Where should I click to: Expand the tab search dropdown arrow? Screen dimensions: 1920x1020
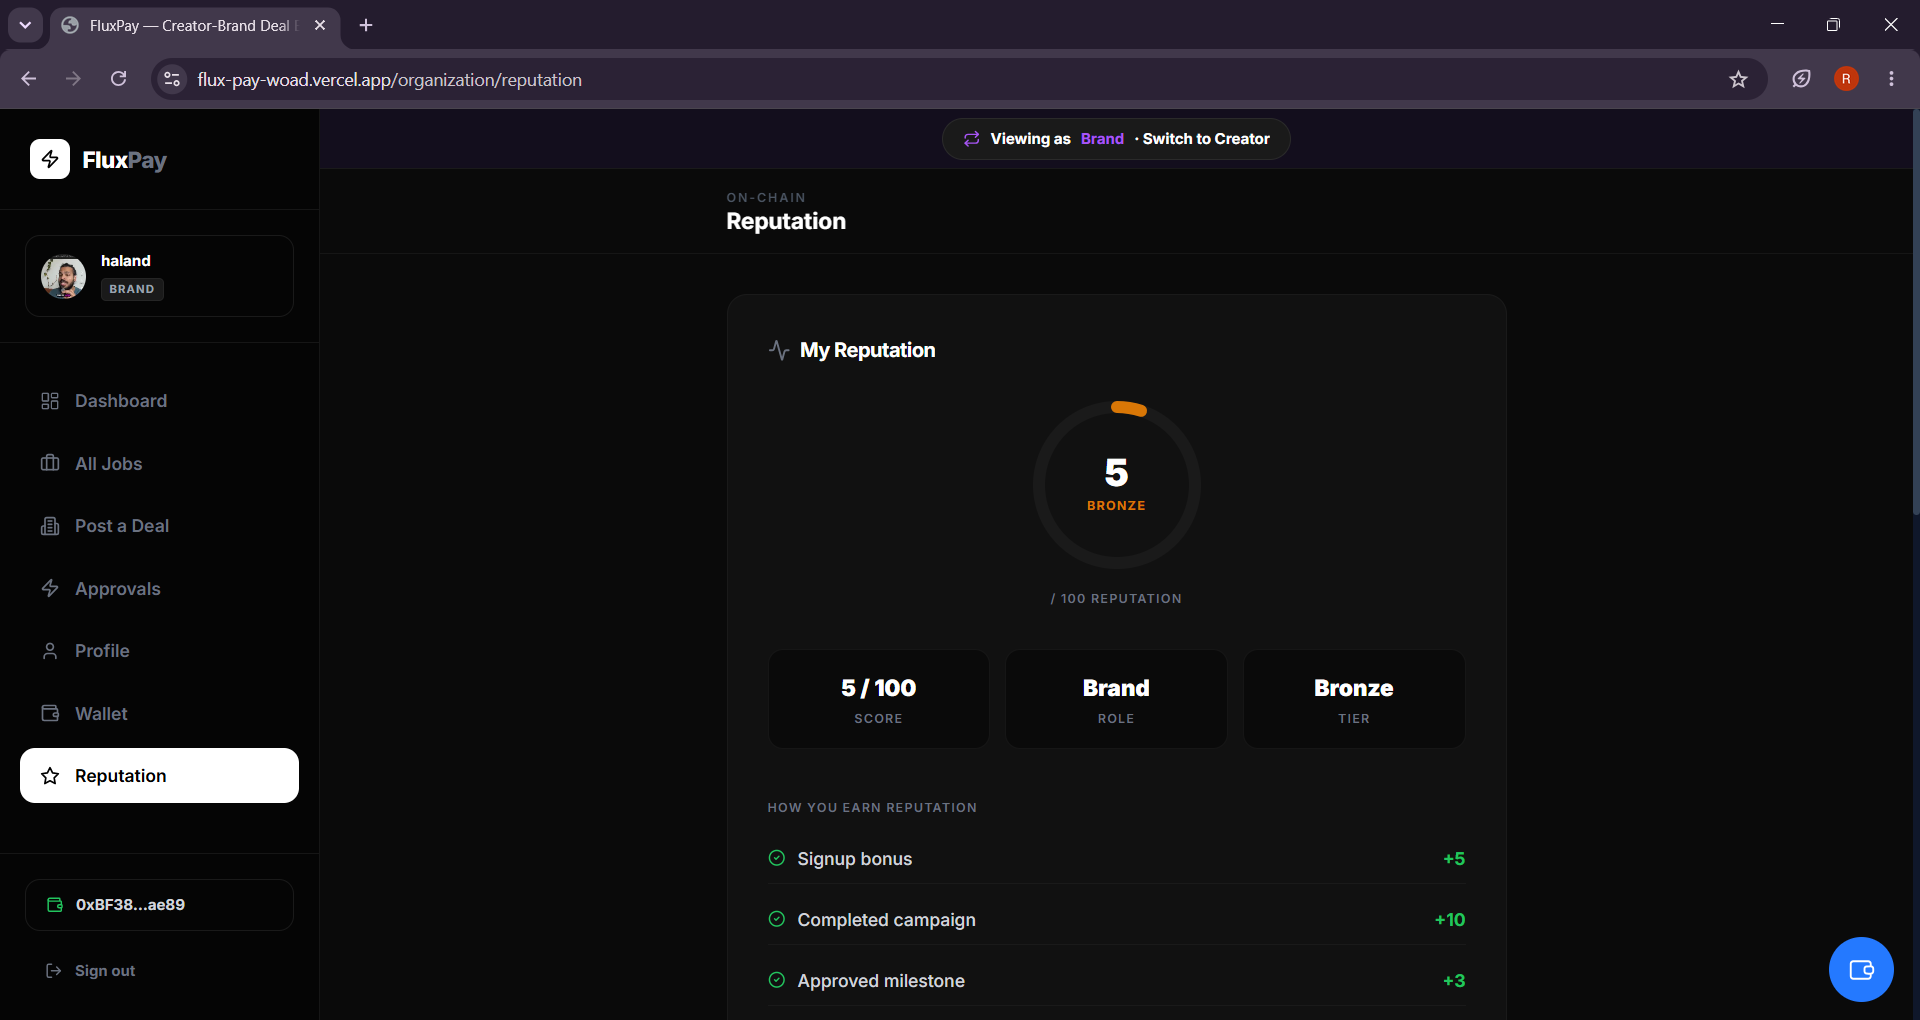pos(25,25)
